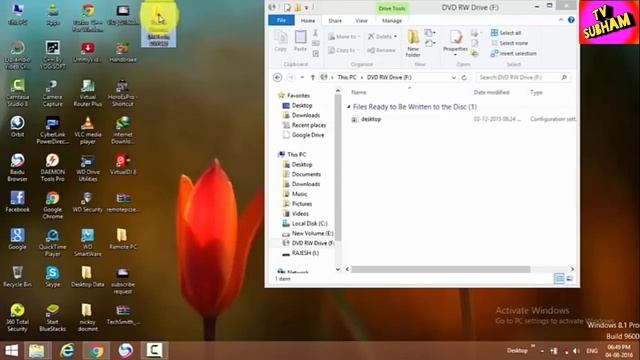
Task: Open Facebook desktop shortcut
Action: coord(18,202)
